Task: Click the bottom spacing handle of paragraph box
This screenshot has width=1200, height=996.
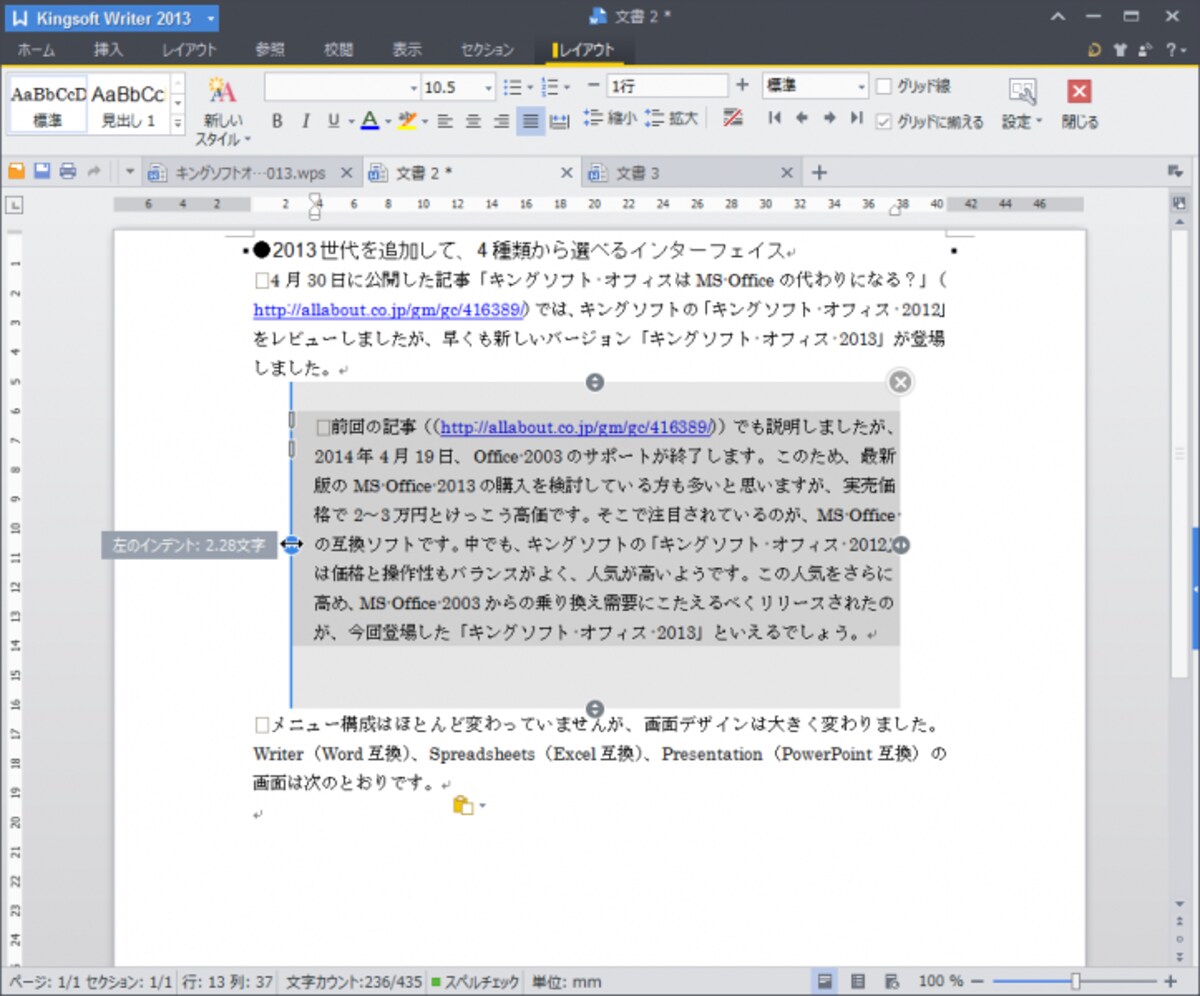Action: click(595, 708)
